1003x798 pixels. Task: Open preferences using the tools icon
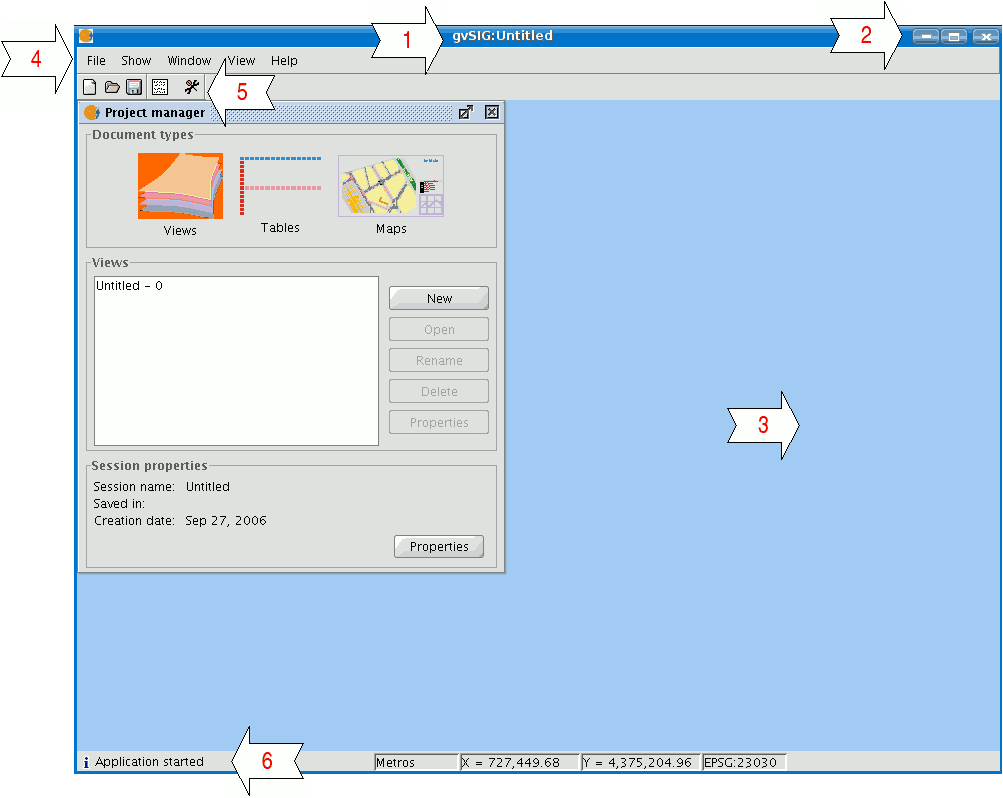[191, 87]
